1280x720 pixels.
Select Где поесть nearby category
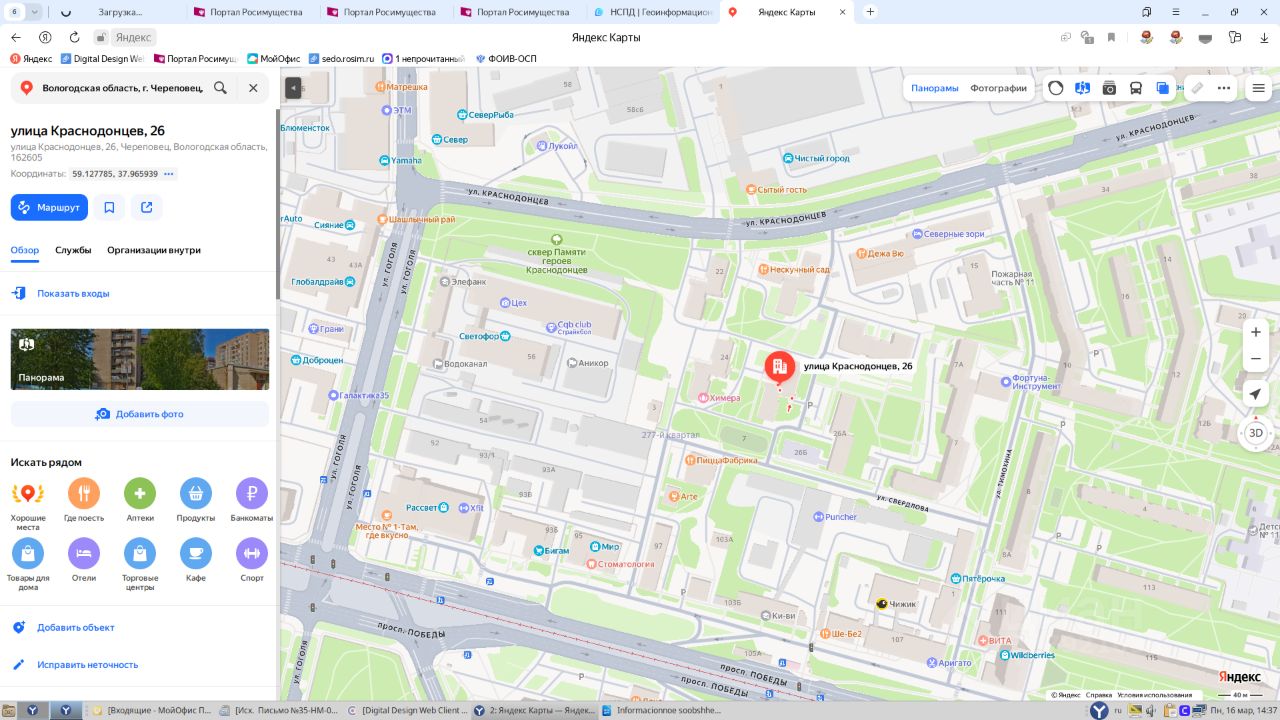pos(84,501)
